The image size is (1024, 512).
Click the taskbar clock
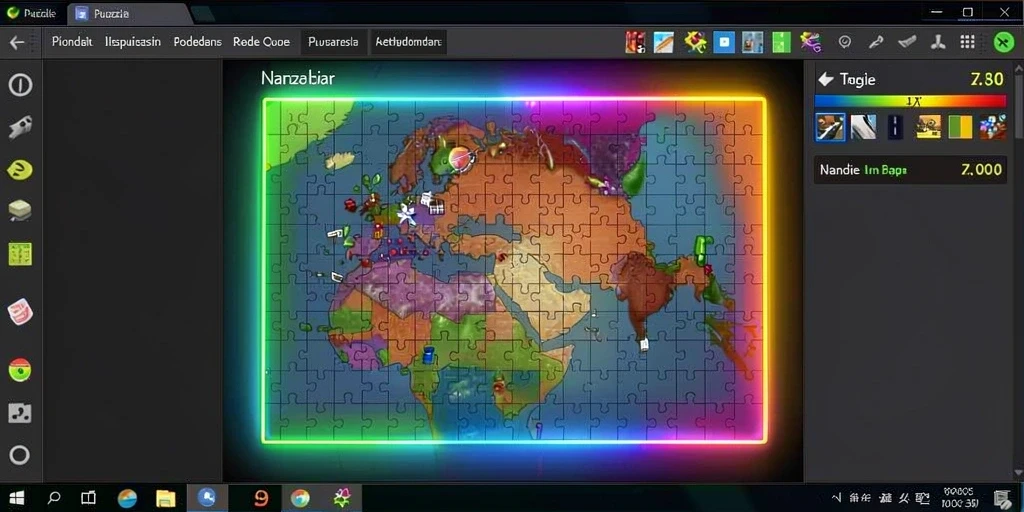(959, 498)
